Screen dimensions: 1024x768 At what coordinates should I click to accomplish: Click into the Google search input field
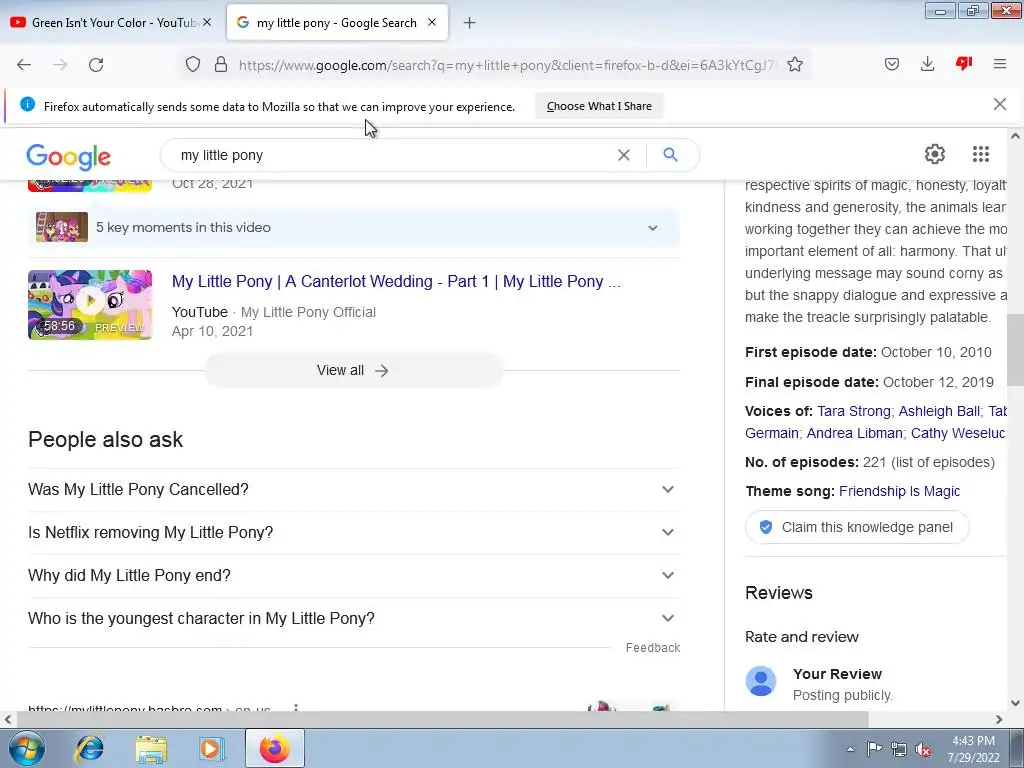coord(392,155)
